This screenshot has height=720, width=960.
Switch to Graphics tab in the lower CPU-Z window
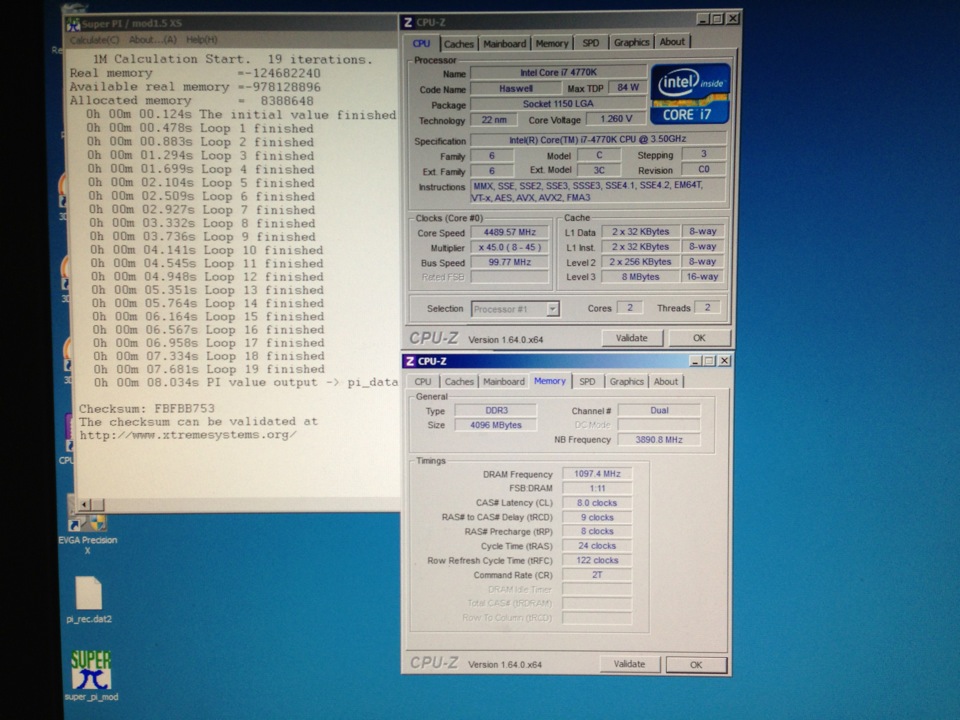pos(627,382)
